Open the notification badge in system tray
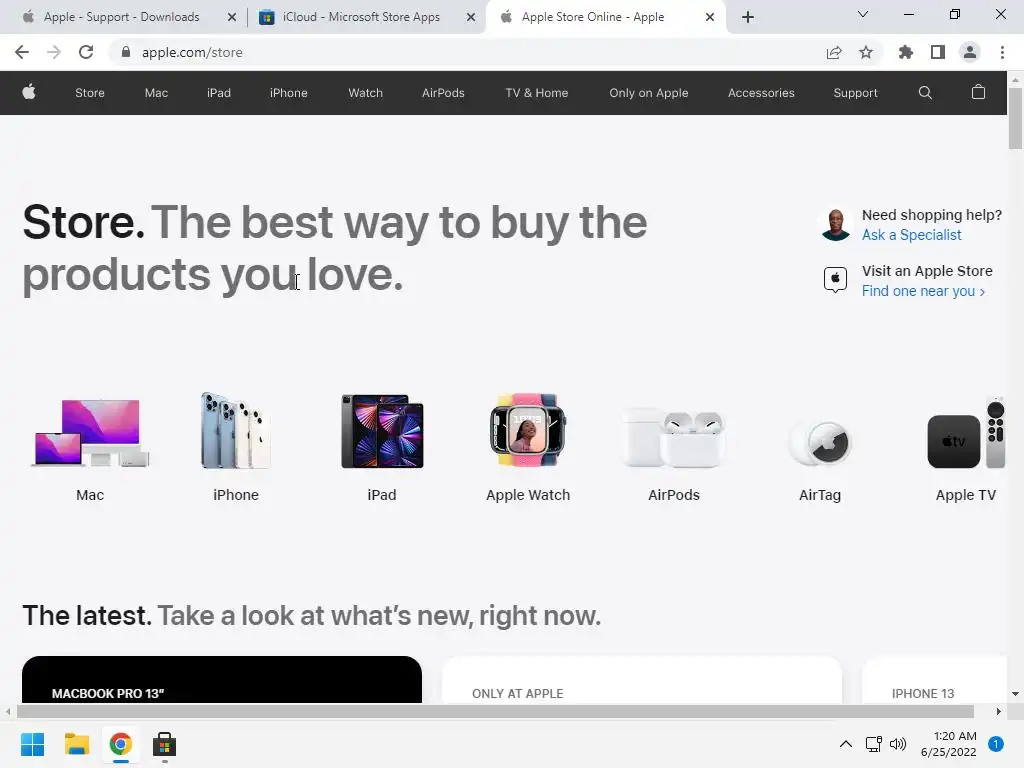The image size is (1024, 768). [995, 744]
